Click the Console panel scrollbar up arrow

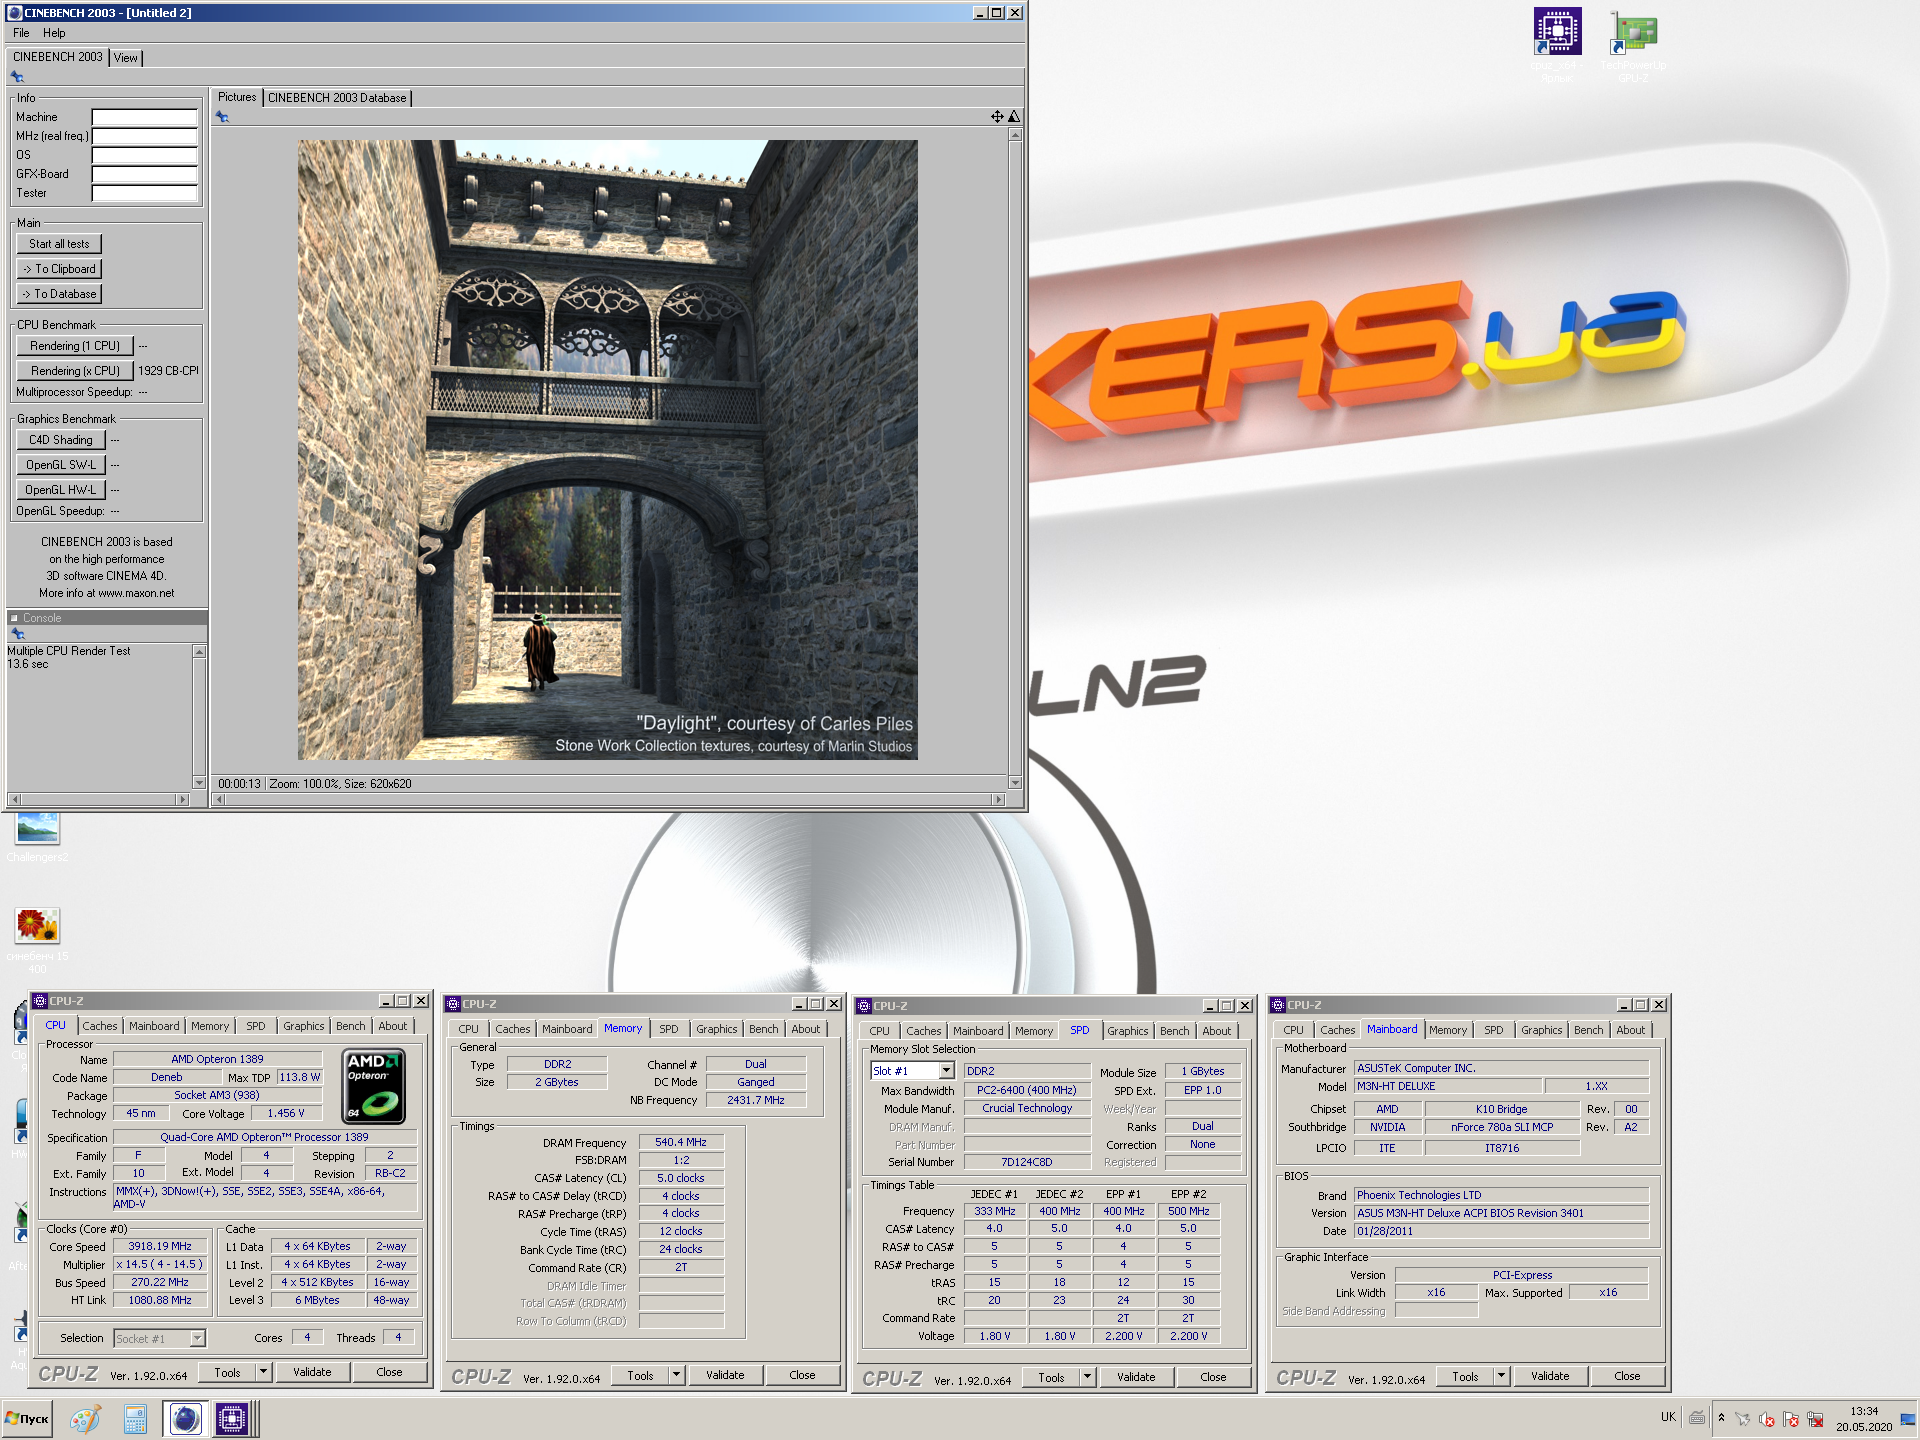coord(199,652)
